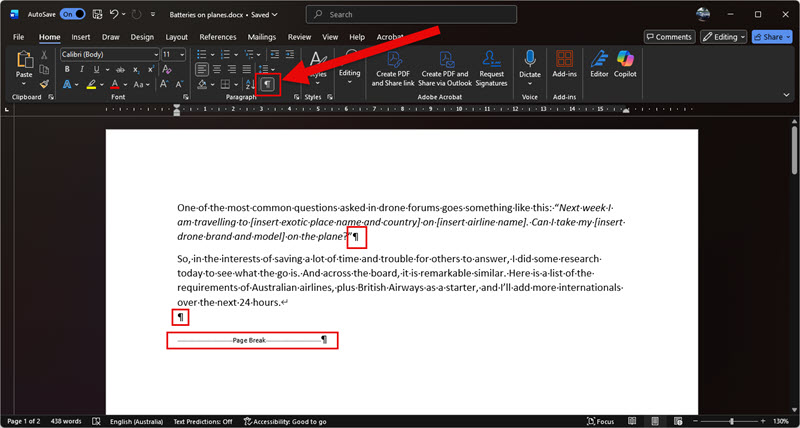Image resolution: width=800 pixels, height=428 pixels.
Task: Open Paragraph settings dialog launcher
Action: (x=296, y=97)
